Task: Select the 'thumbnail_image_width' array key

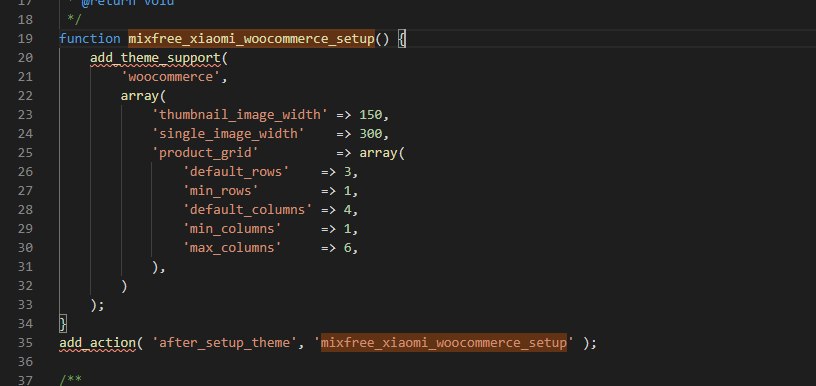Action: [240, 114]
